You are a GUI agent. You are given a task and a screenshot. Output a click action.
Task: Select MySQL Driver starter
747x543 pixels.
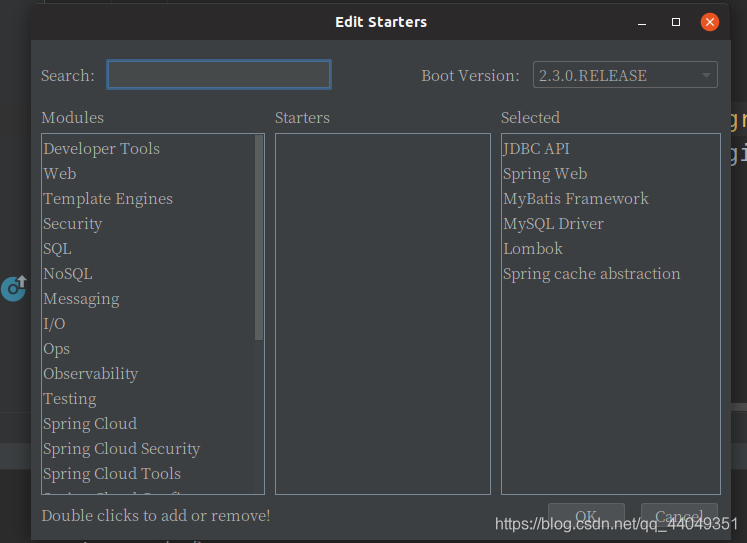pyautogui.click(x=553, y=224)
